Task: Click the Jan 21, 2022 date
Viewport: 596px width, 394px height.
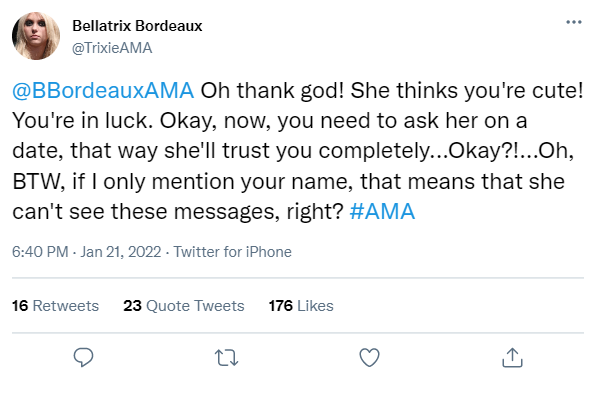Action: tap(120, 252)
